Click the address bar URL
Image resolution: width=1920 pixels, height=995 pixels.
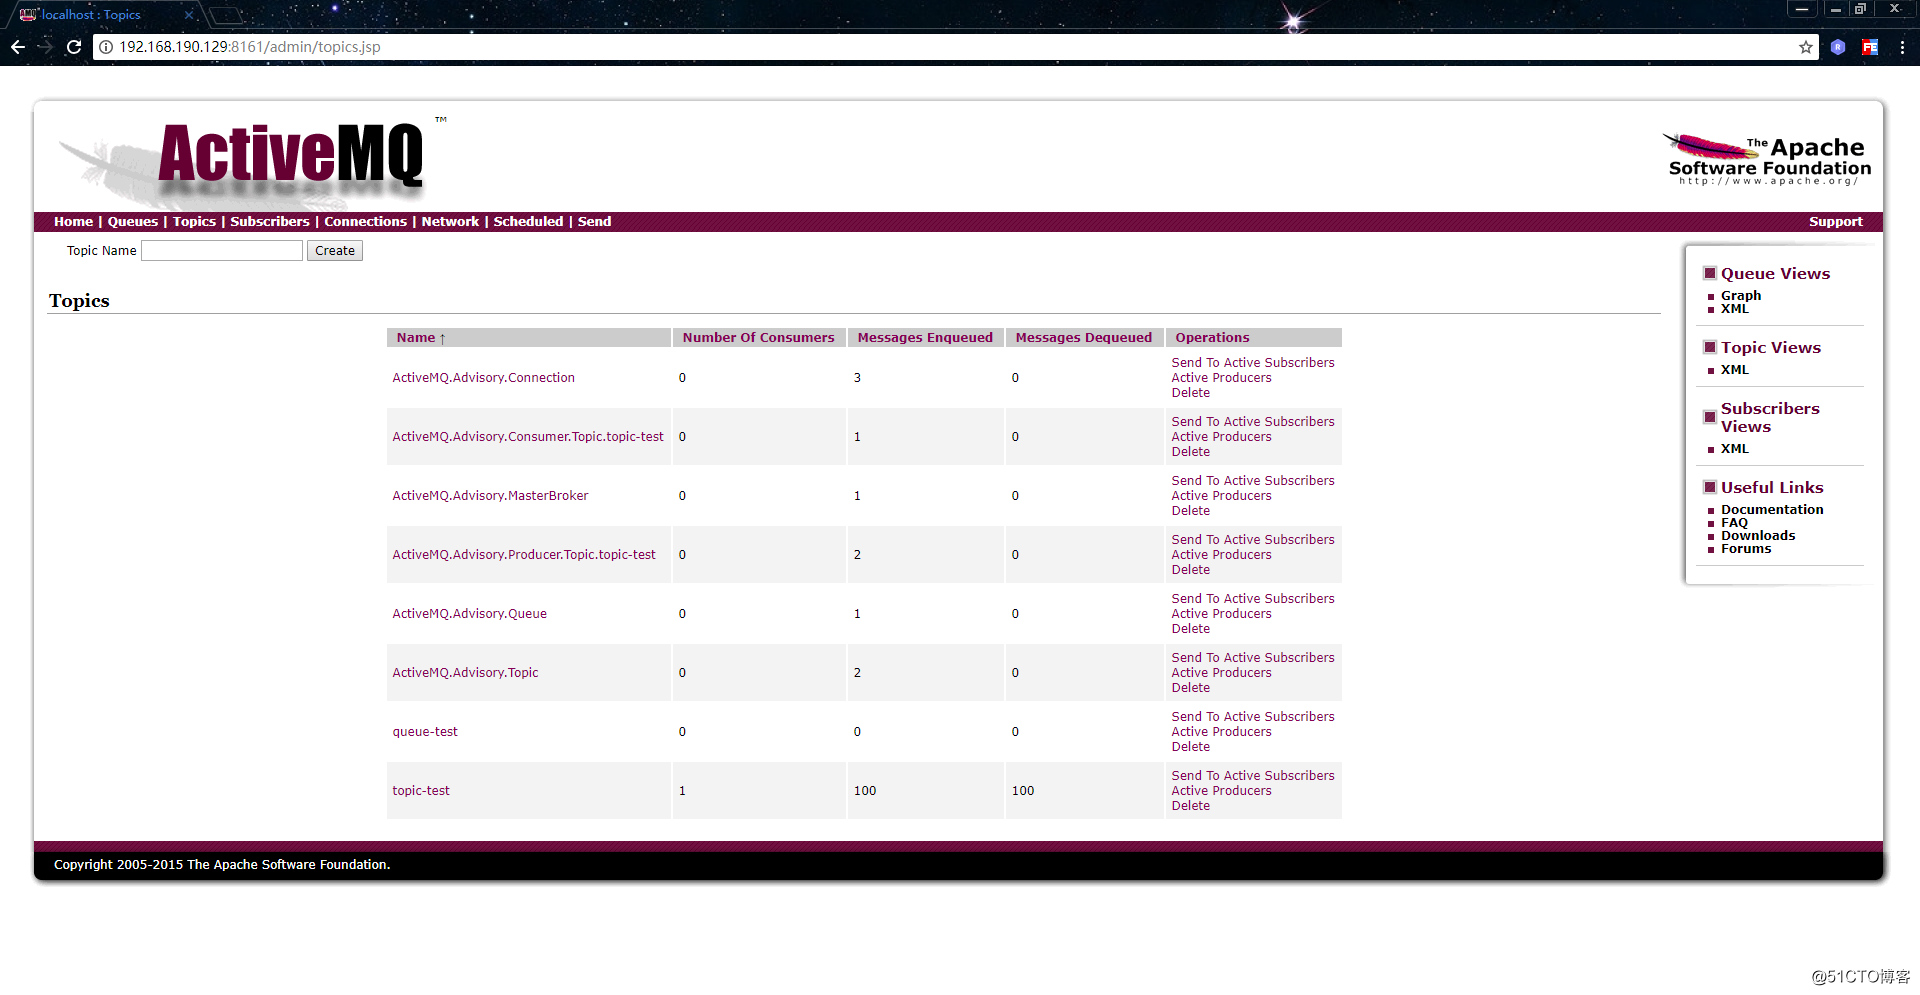point(250,47)
